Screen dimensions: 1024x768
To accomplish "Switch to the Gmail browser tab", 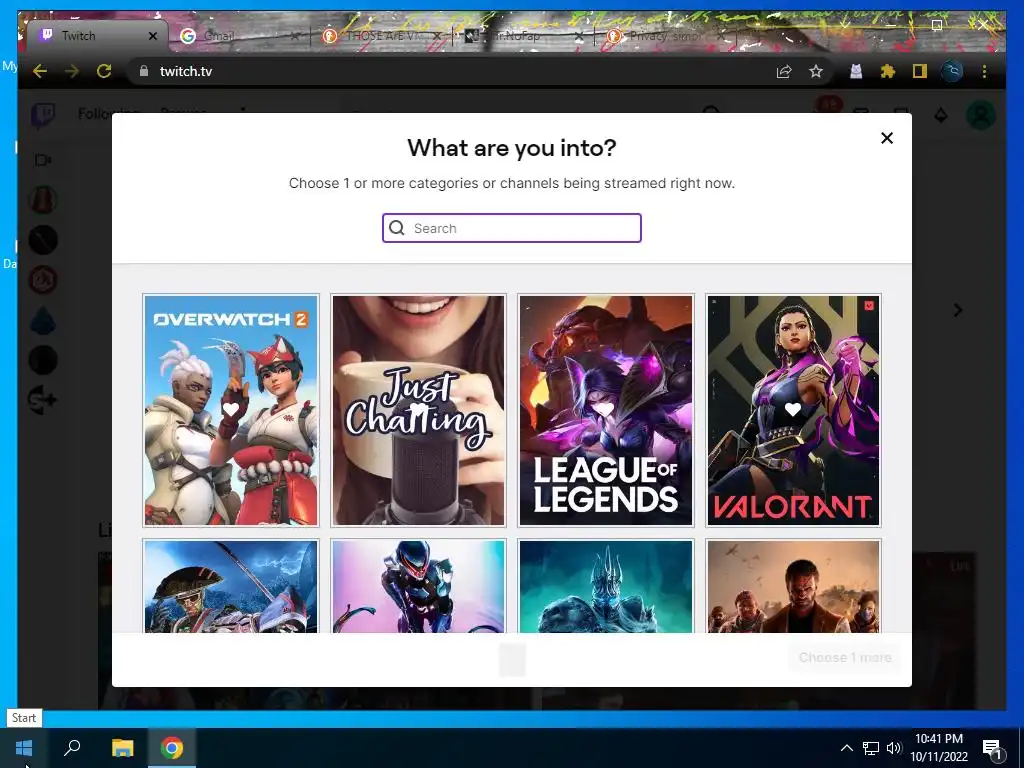I will [238, 36].
